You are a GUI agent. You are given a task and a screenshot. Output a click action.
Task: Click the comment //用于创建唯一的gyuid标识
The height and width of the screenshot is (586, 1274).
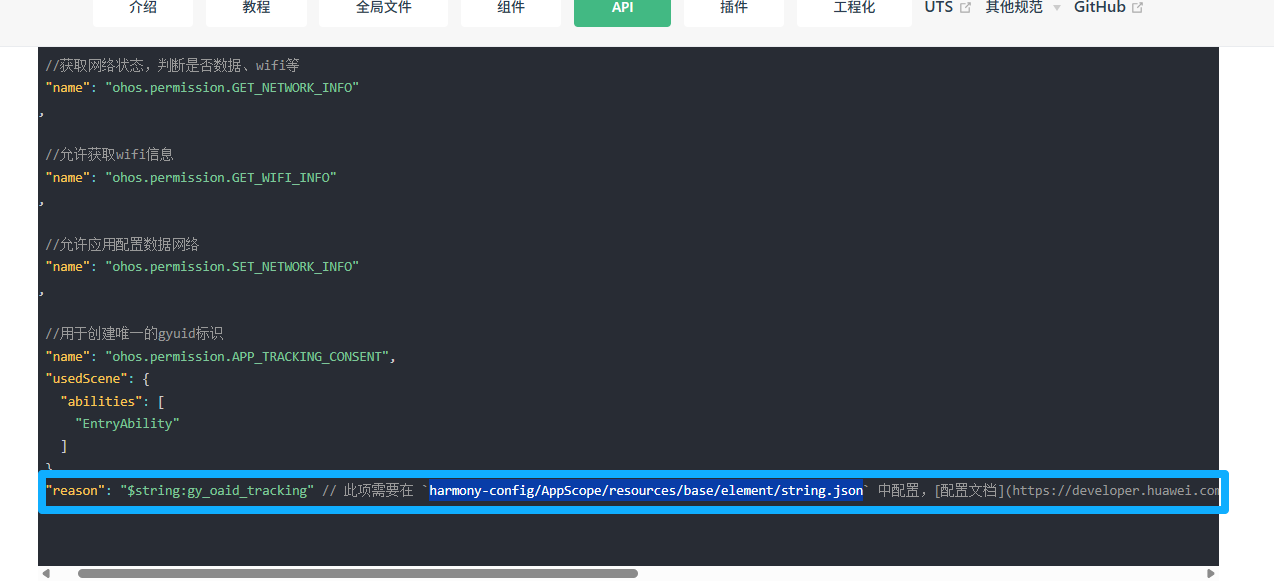pos(134,333)
